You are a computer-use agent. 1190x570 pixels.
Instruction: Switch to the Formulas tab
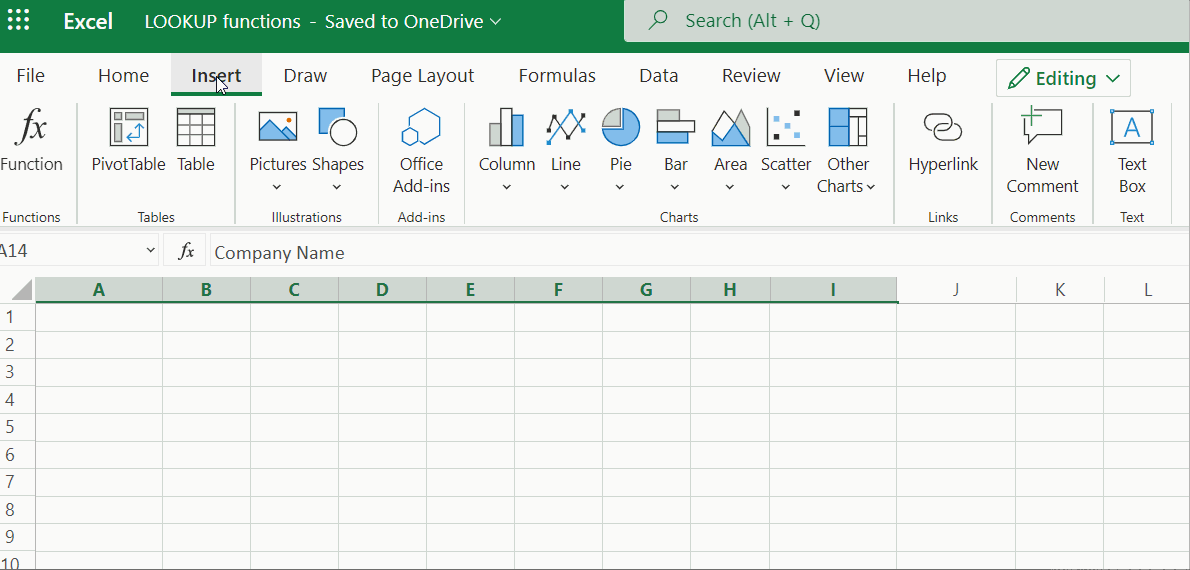pyautogui.click(x=557, y=76)
